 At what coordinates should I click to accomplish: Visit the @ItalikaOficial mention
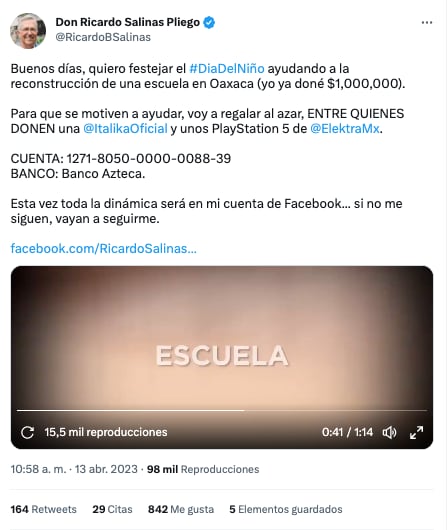[125, 129]
